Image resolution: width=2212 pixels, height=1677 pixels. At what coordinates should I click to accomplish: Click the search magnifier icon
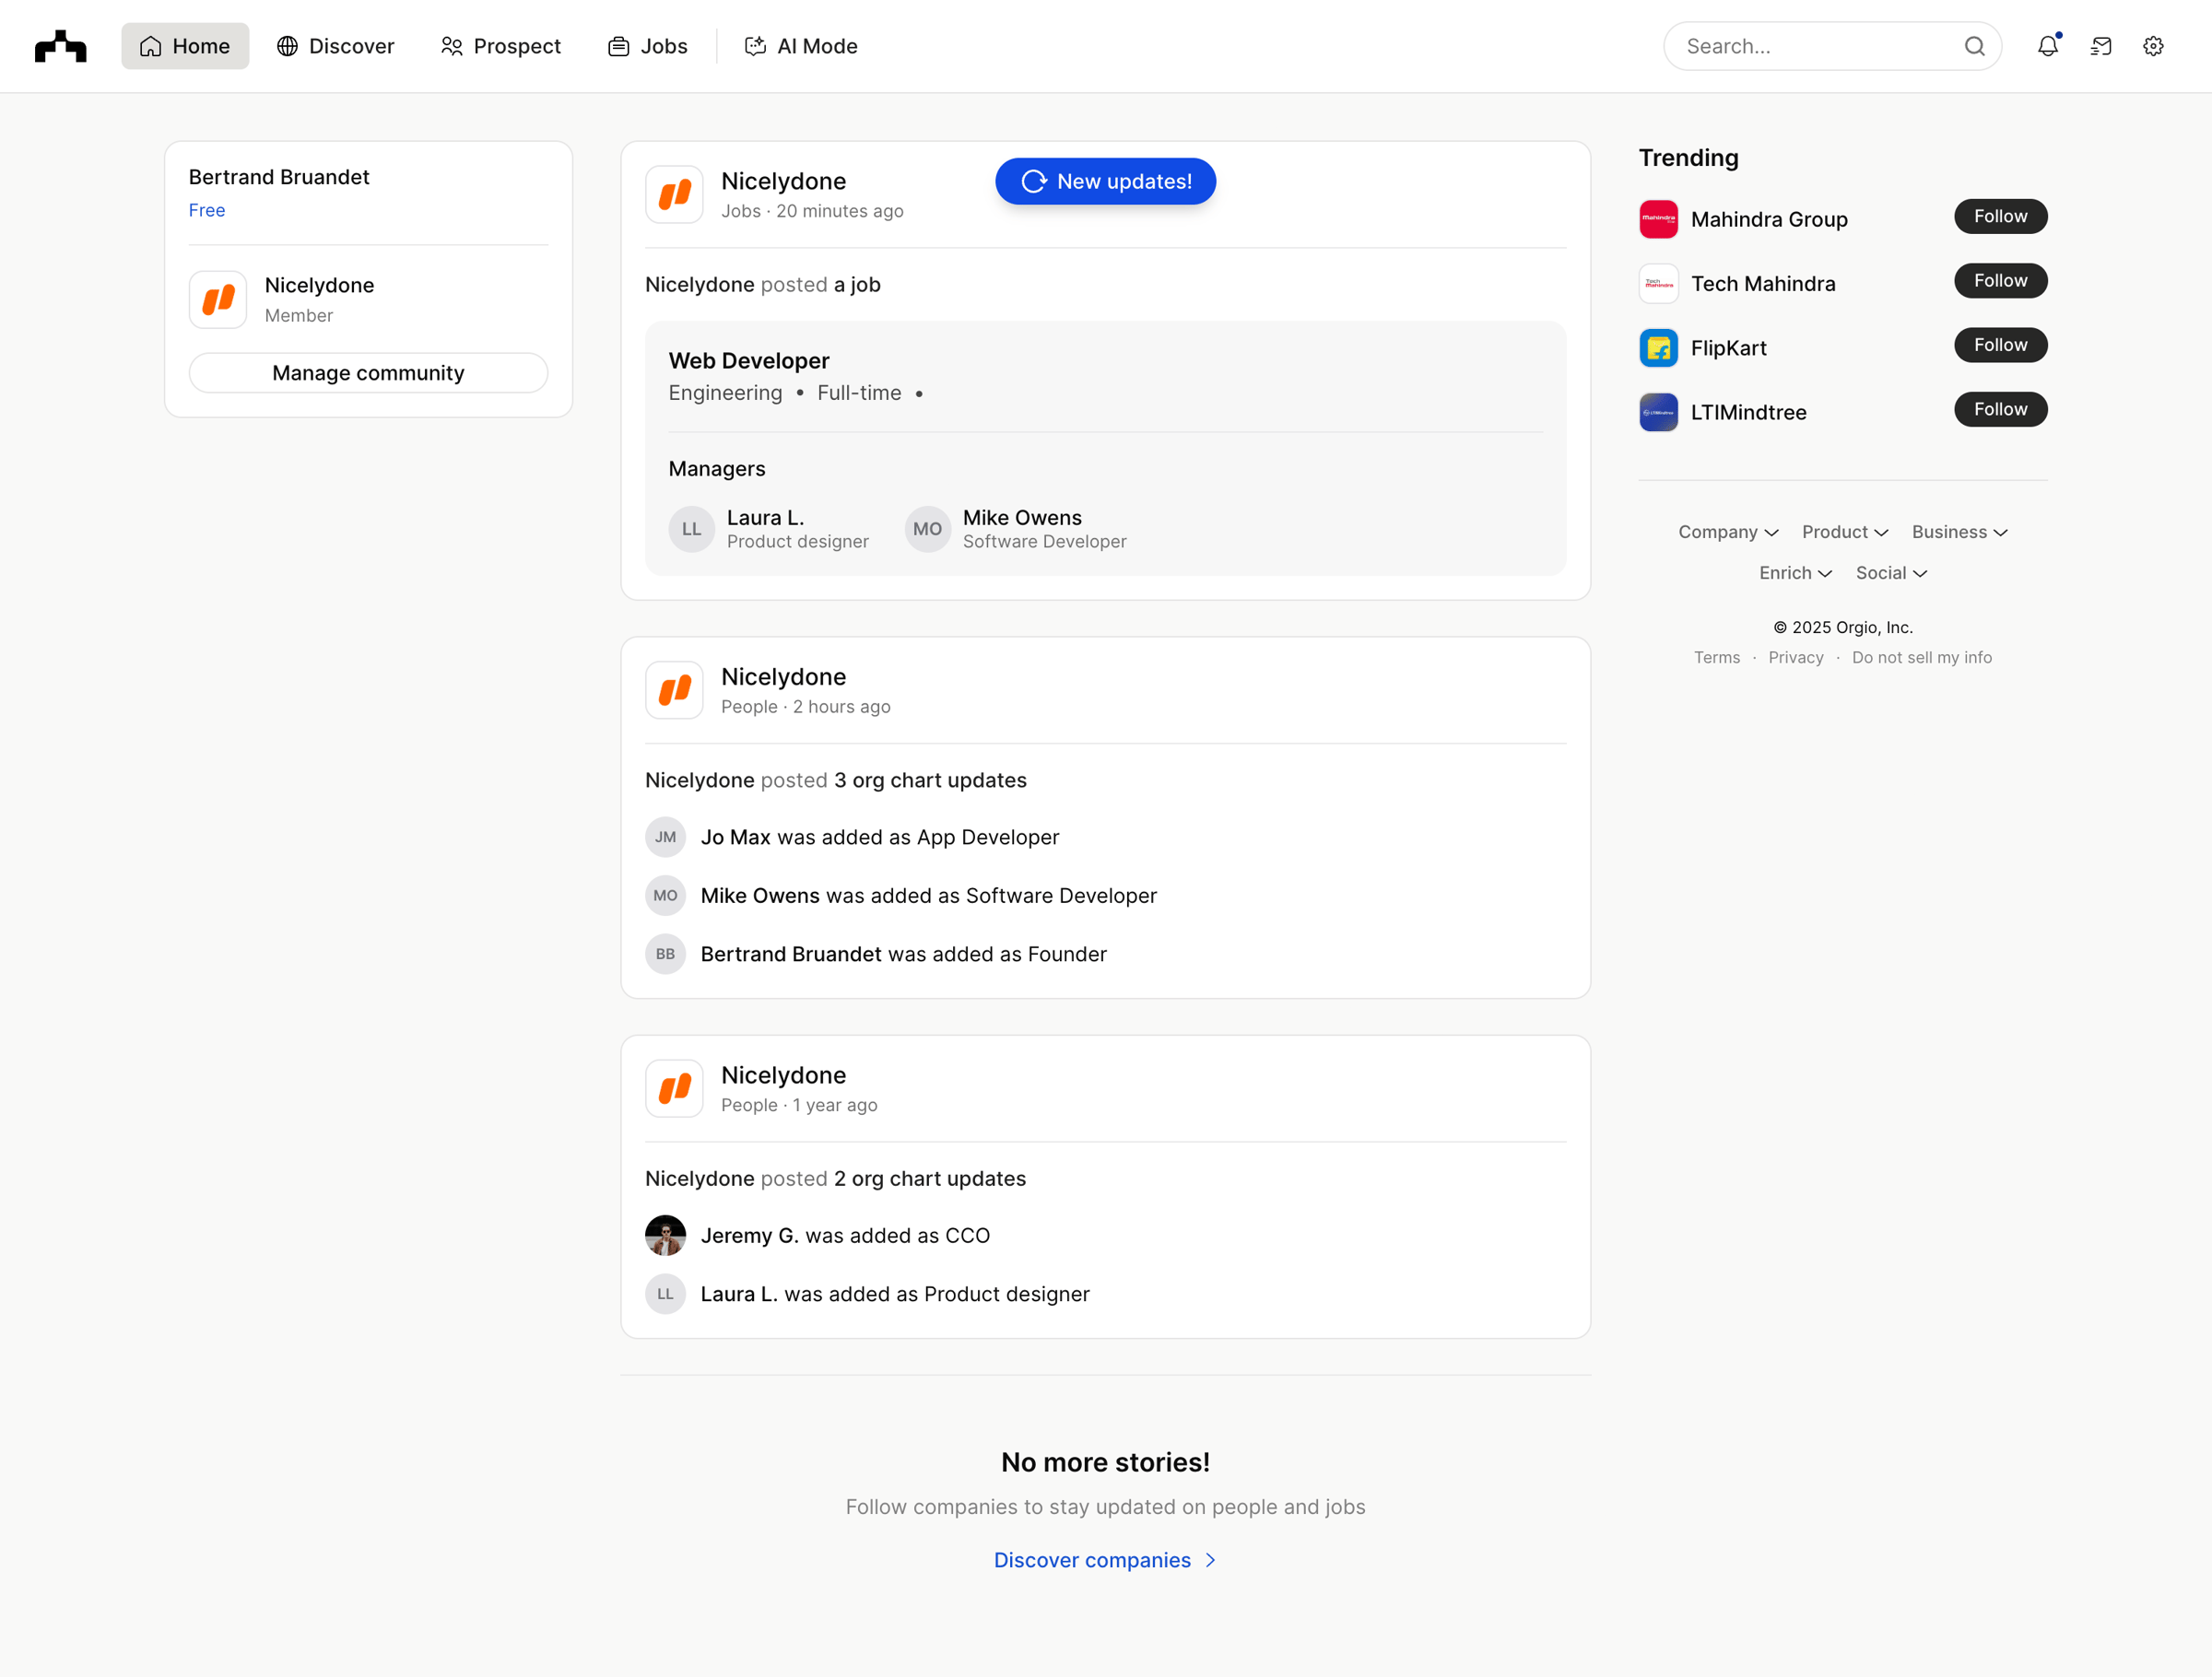pyautogui.click(x=1974, y=46)
